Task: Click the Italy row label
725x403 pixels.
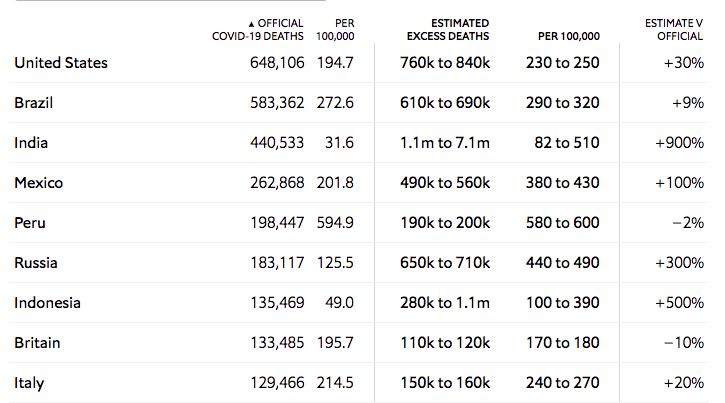Action: 29,383
